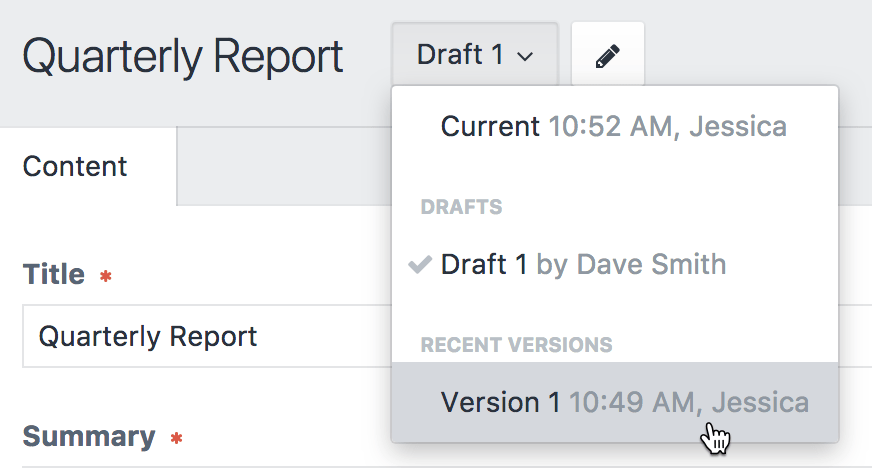The height and width of the screenshot is (468, 872).
Task: Open the Draft 1 version dropdown
Action: coord(475,54)
